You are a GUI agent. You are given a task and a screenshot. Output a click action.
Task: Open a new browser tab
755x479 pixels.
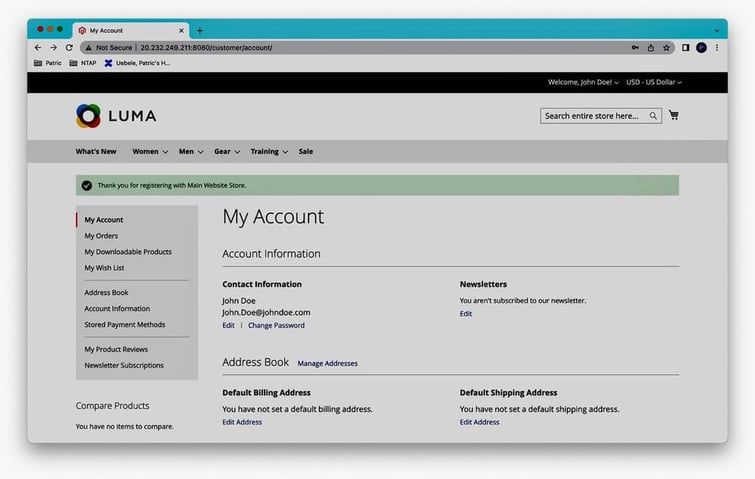click(200, 30)
